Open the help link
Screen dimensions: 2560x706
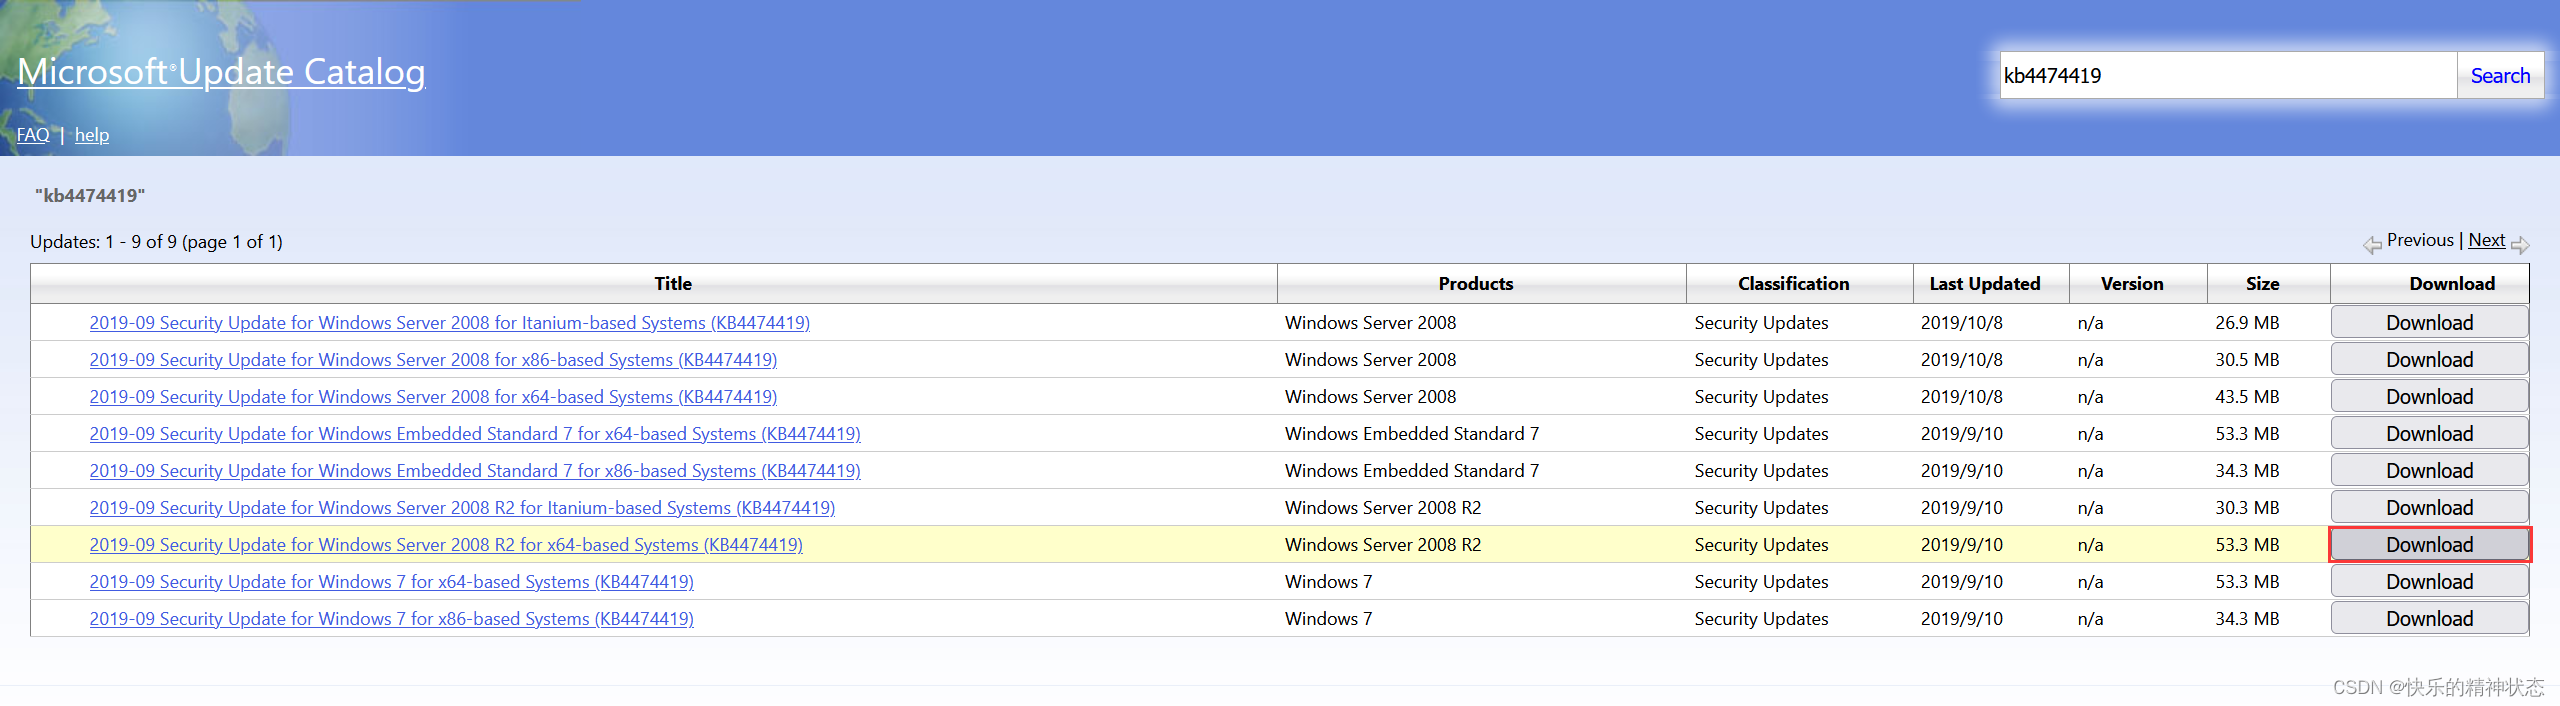(92, 135)
